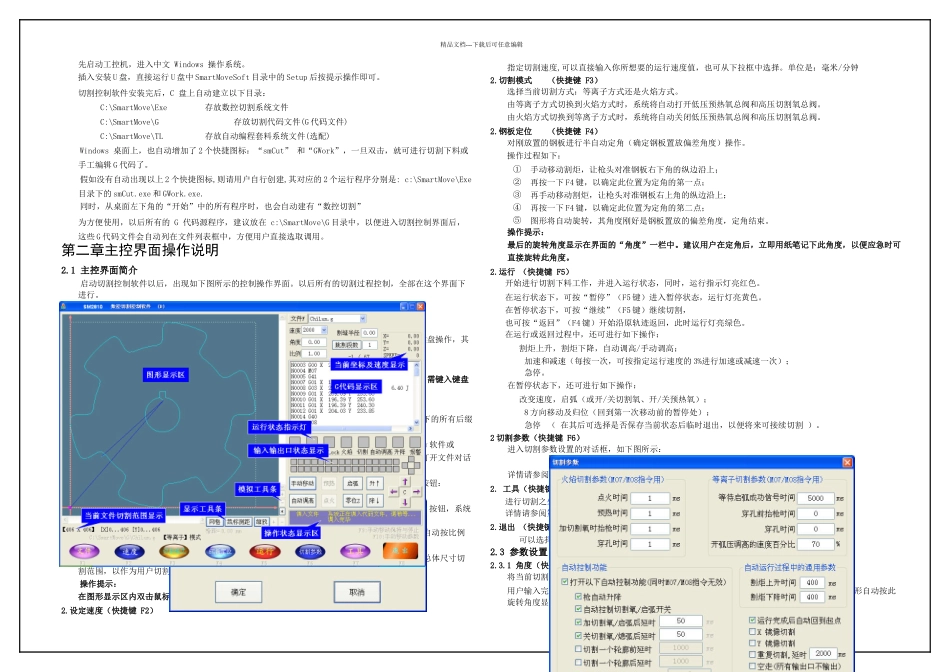
Task: Click the 自动调高 status indicator light
Action: click(x=381, y=442)
